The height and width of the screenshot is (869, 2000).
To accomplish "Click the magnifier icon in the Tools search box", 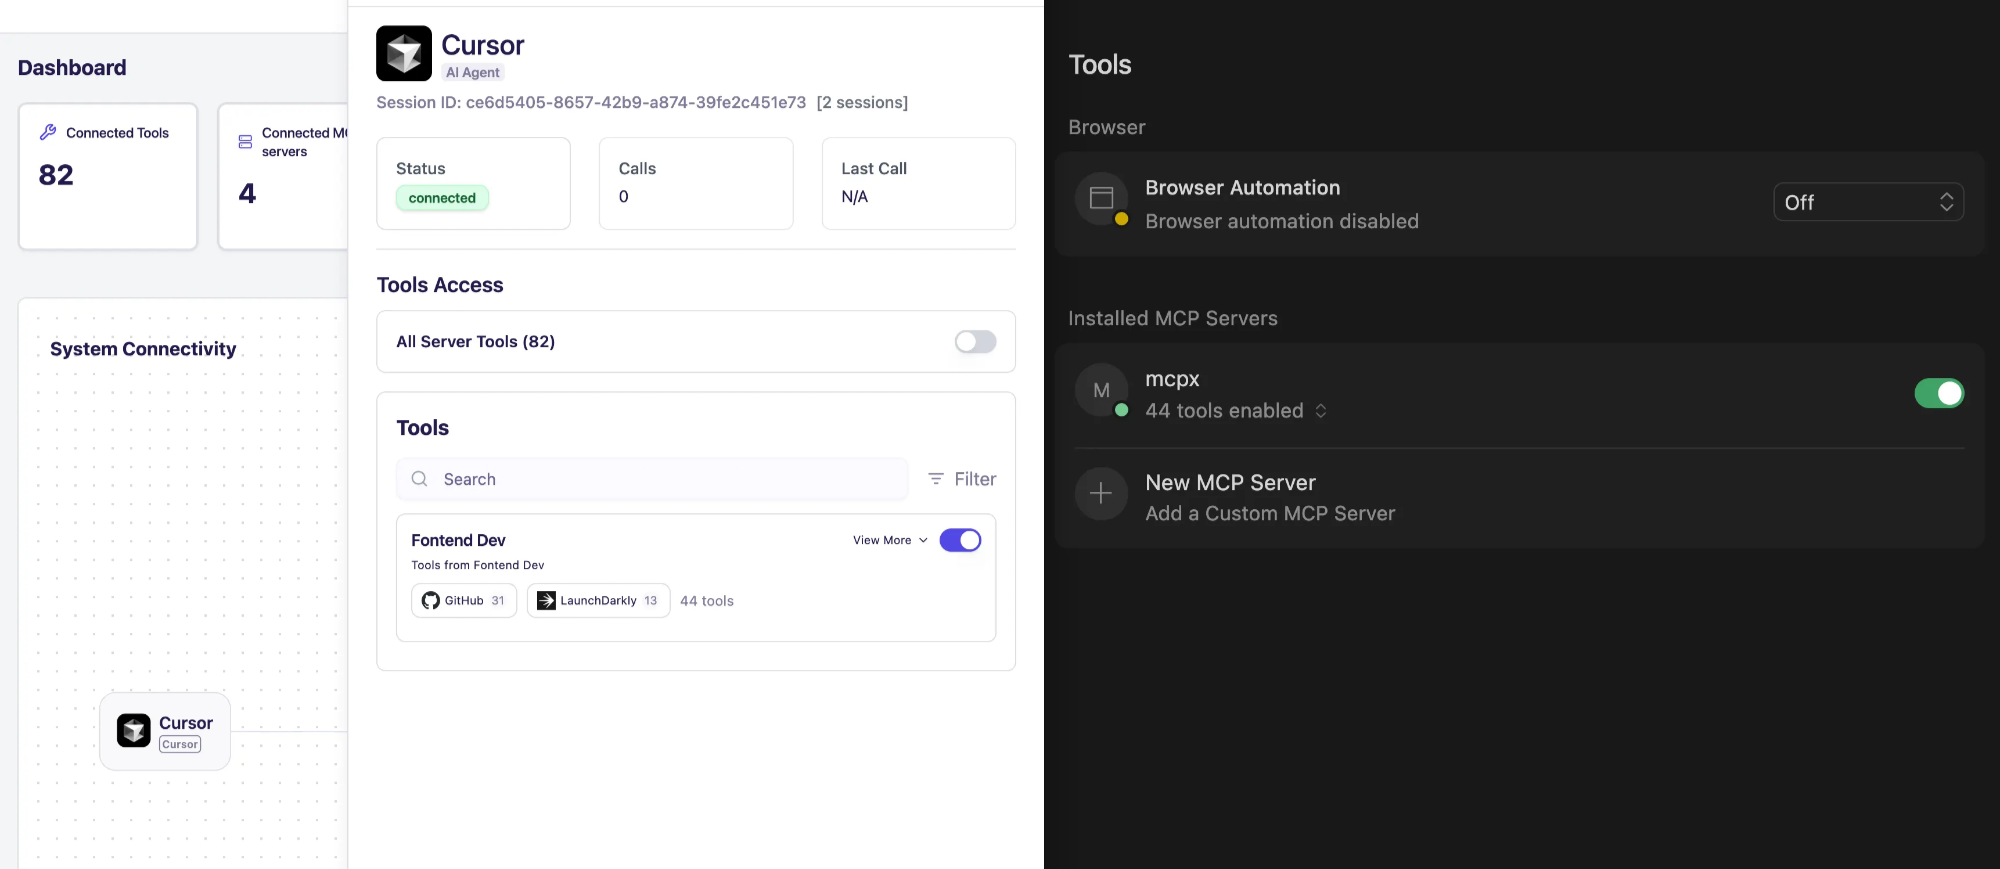I will point(420,479).
